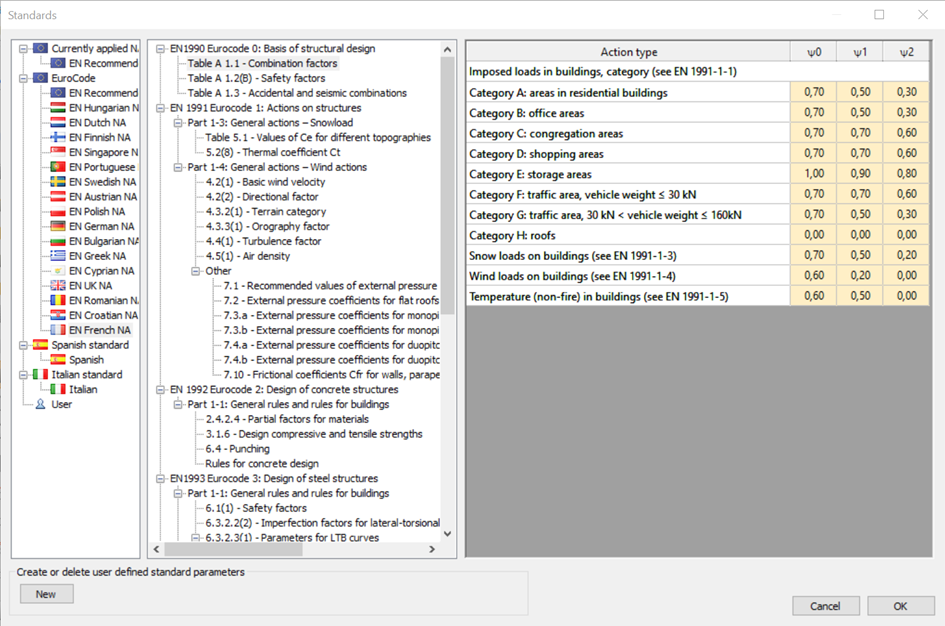Select EN German NA standard
945x626 pixels.
[101, 227]
